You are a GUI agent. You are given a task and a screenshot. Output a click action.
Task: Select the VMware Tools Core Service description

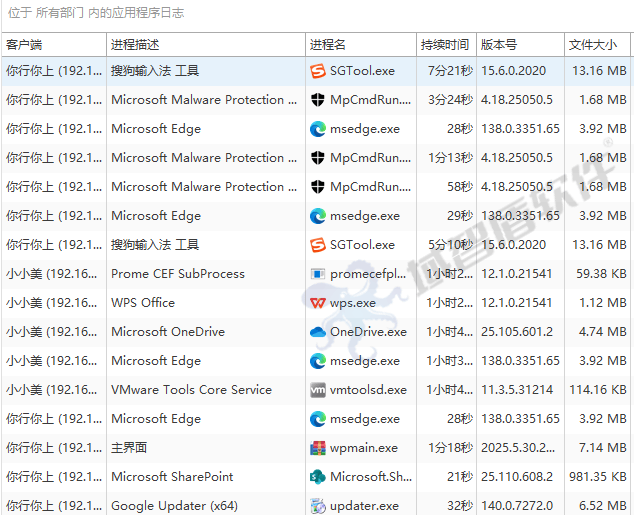191,390
